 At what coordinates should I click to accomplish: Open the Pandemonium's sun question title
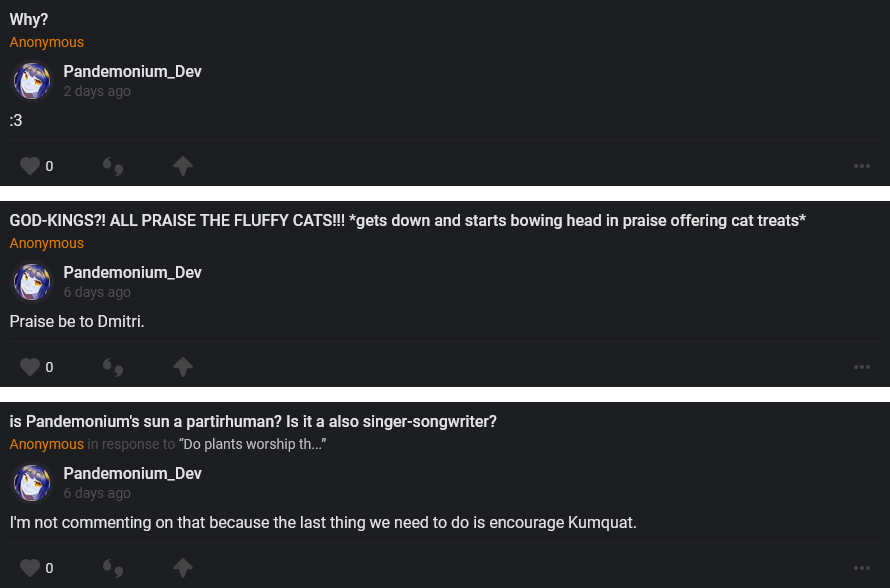click(253, 421)
